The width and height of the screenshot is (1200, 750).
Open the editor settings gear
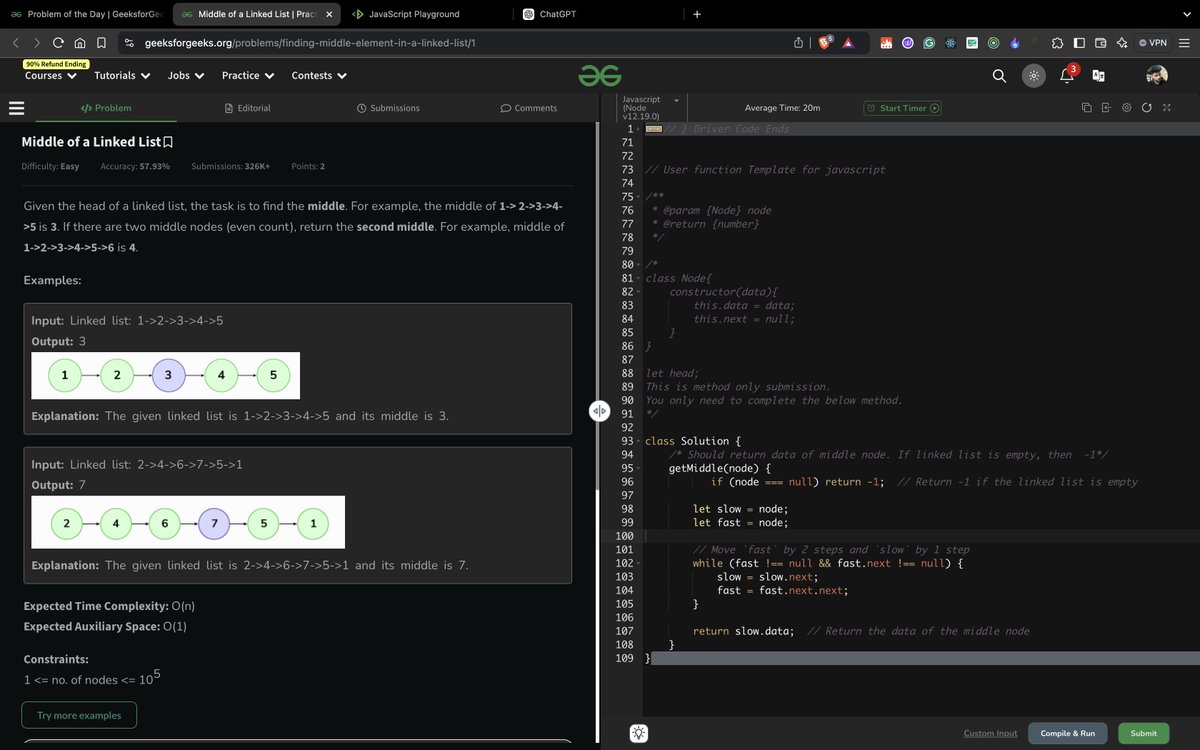coord(1126,107)
